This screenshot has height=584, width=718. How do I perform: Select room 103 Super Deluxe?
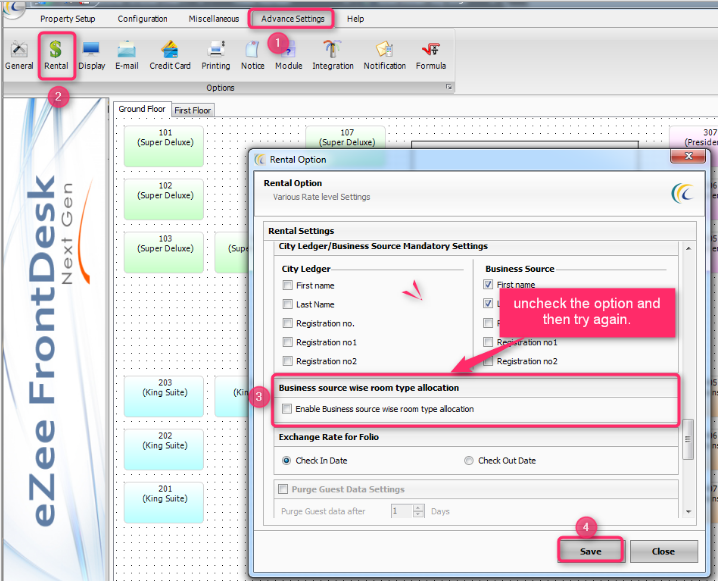pos(164,252)
